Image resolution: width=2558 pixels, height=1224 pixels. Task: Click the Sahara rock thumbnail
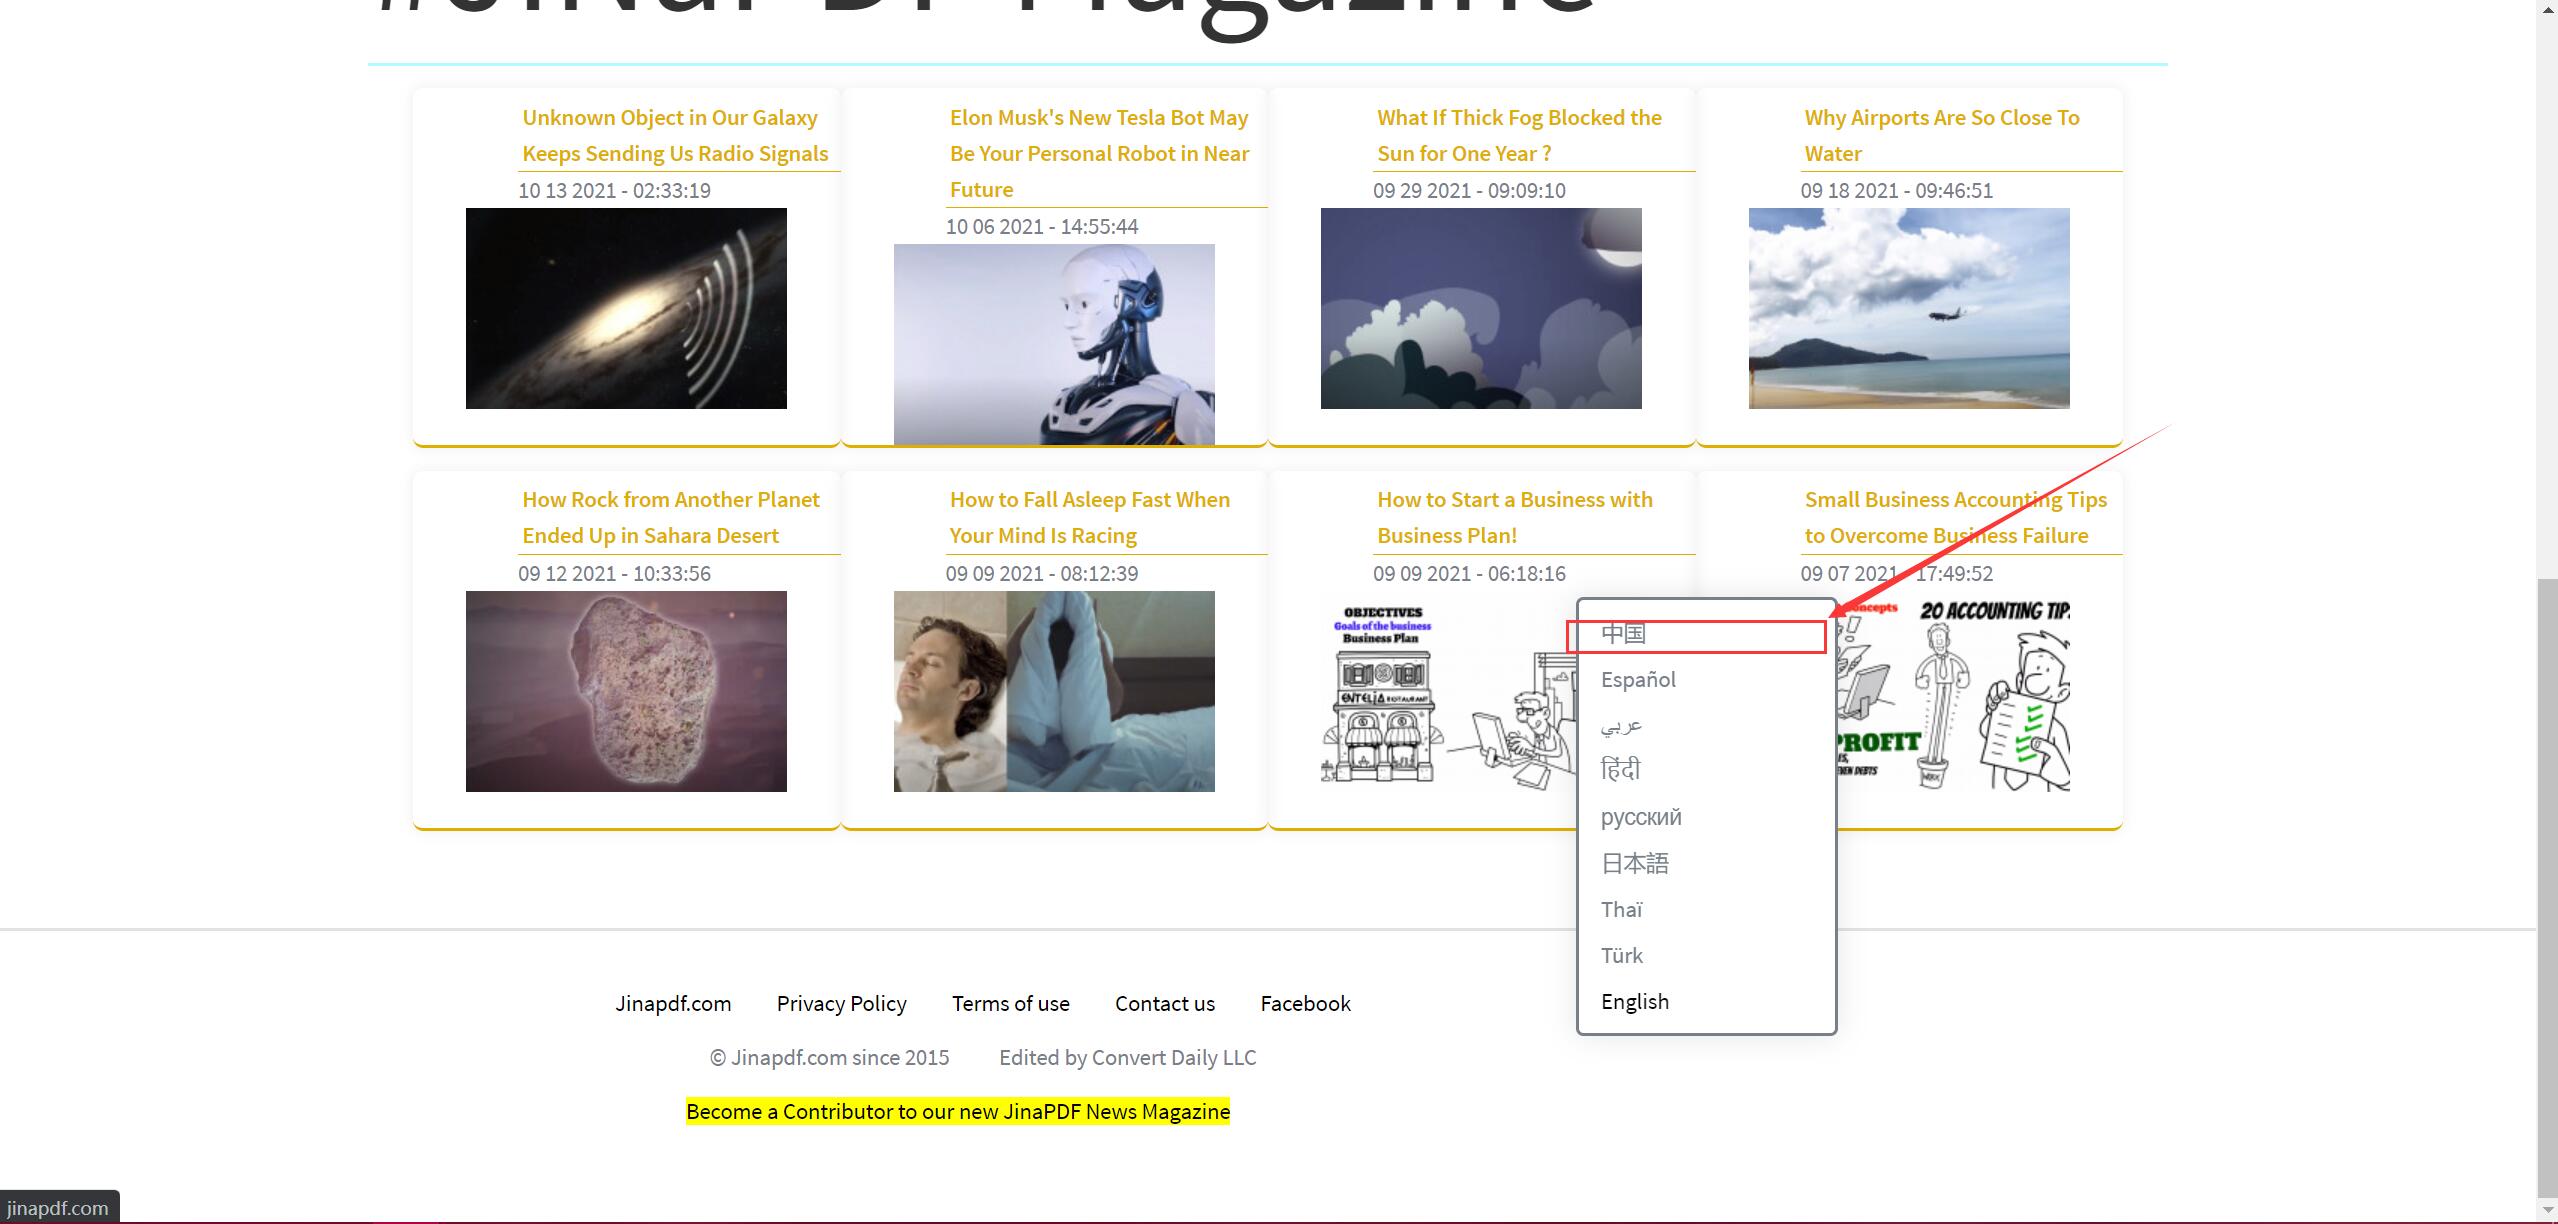point(626,691)
